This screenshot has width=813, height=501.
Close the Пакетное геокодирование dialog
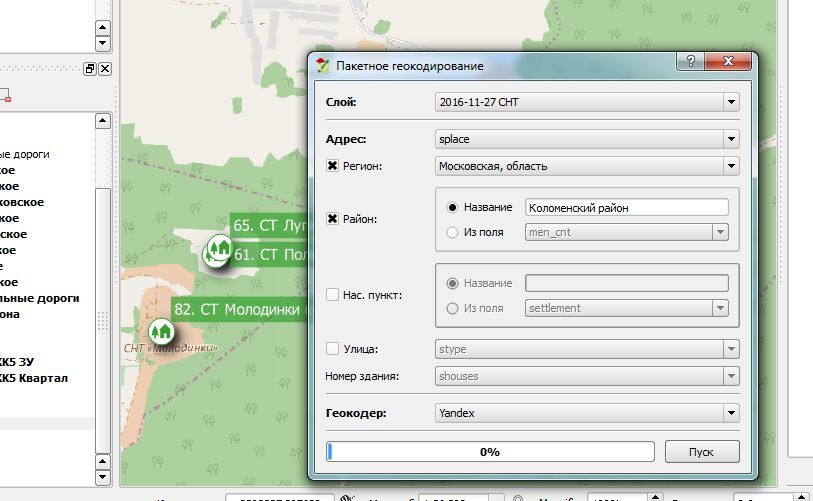tap(728, 61)
